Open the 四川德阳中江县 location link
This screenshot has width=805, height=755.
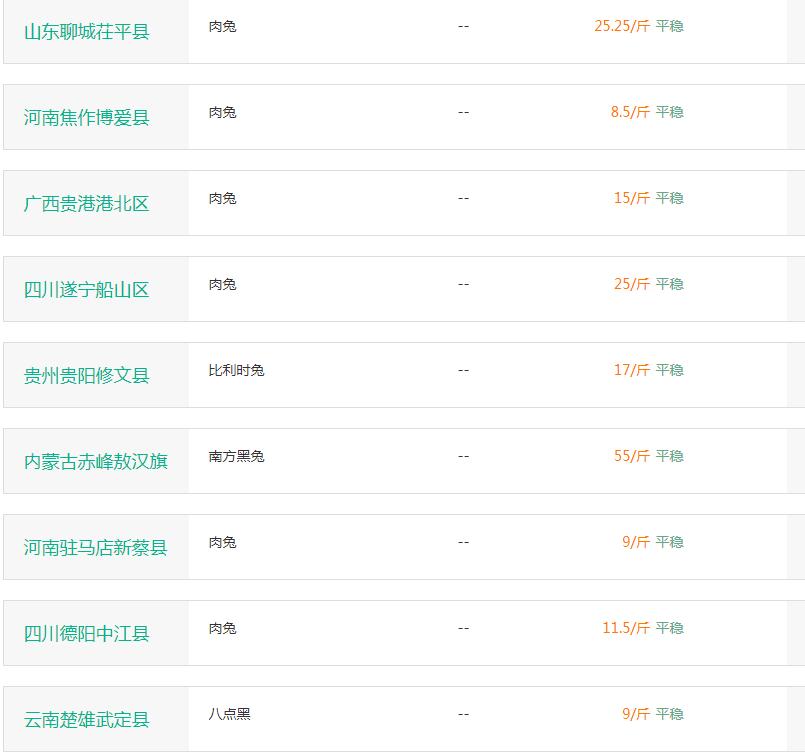[87, 634]
